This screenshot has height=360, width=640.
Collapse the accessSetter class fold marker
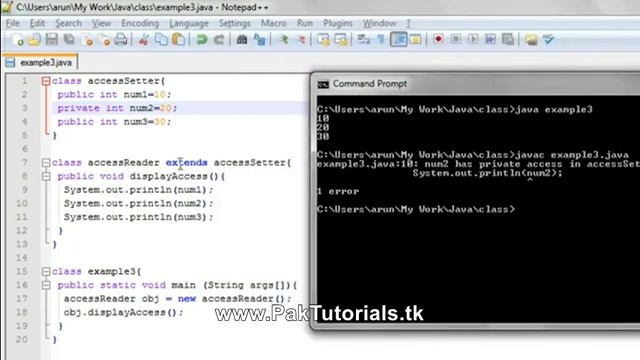[x=46, y=81]
